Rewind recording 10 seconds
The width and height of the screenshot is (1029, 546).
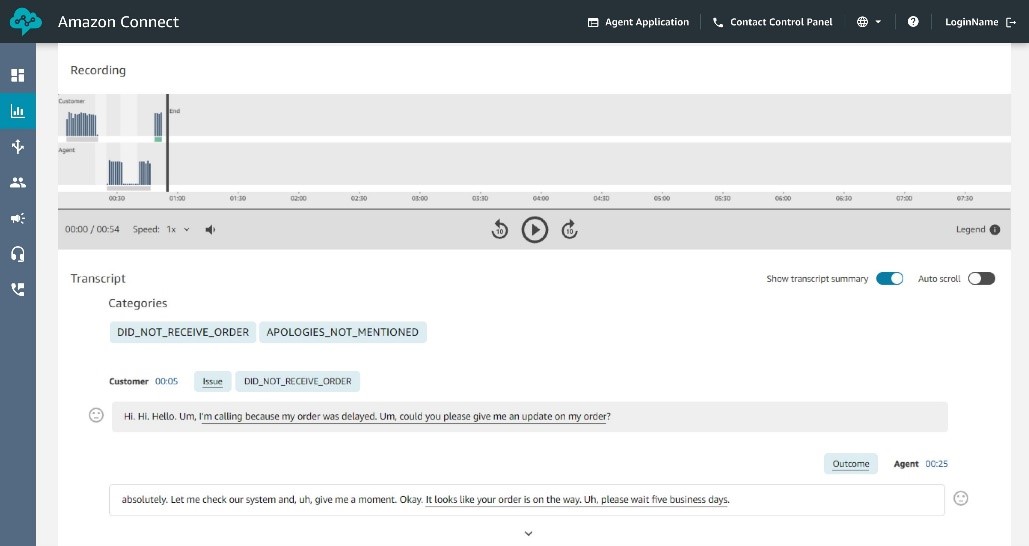pos(499,230)
